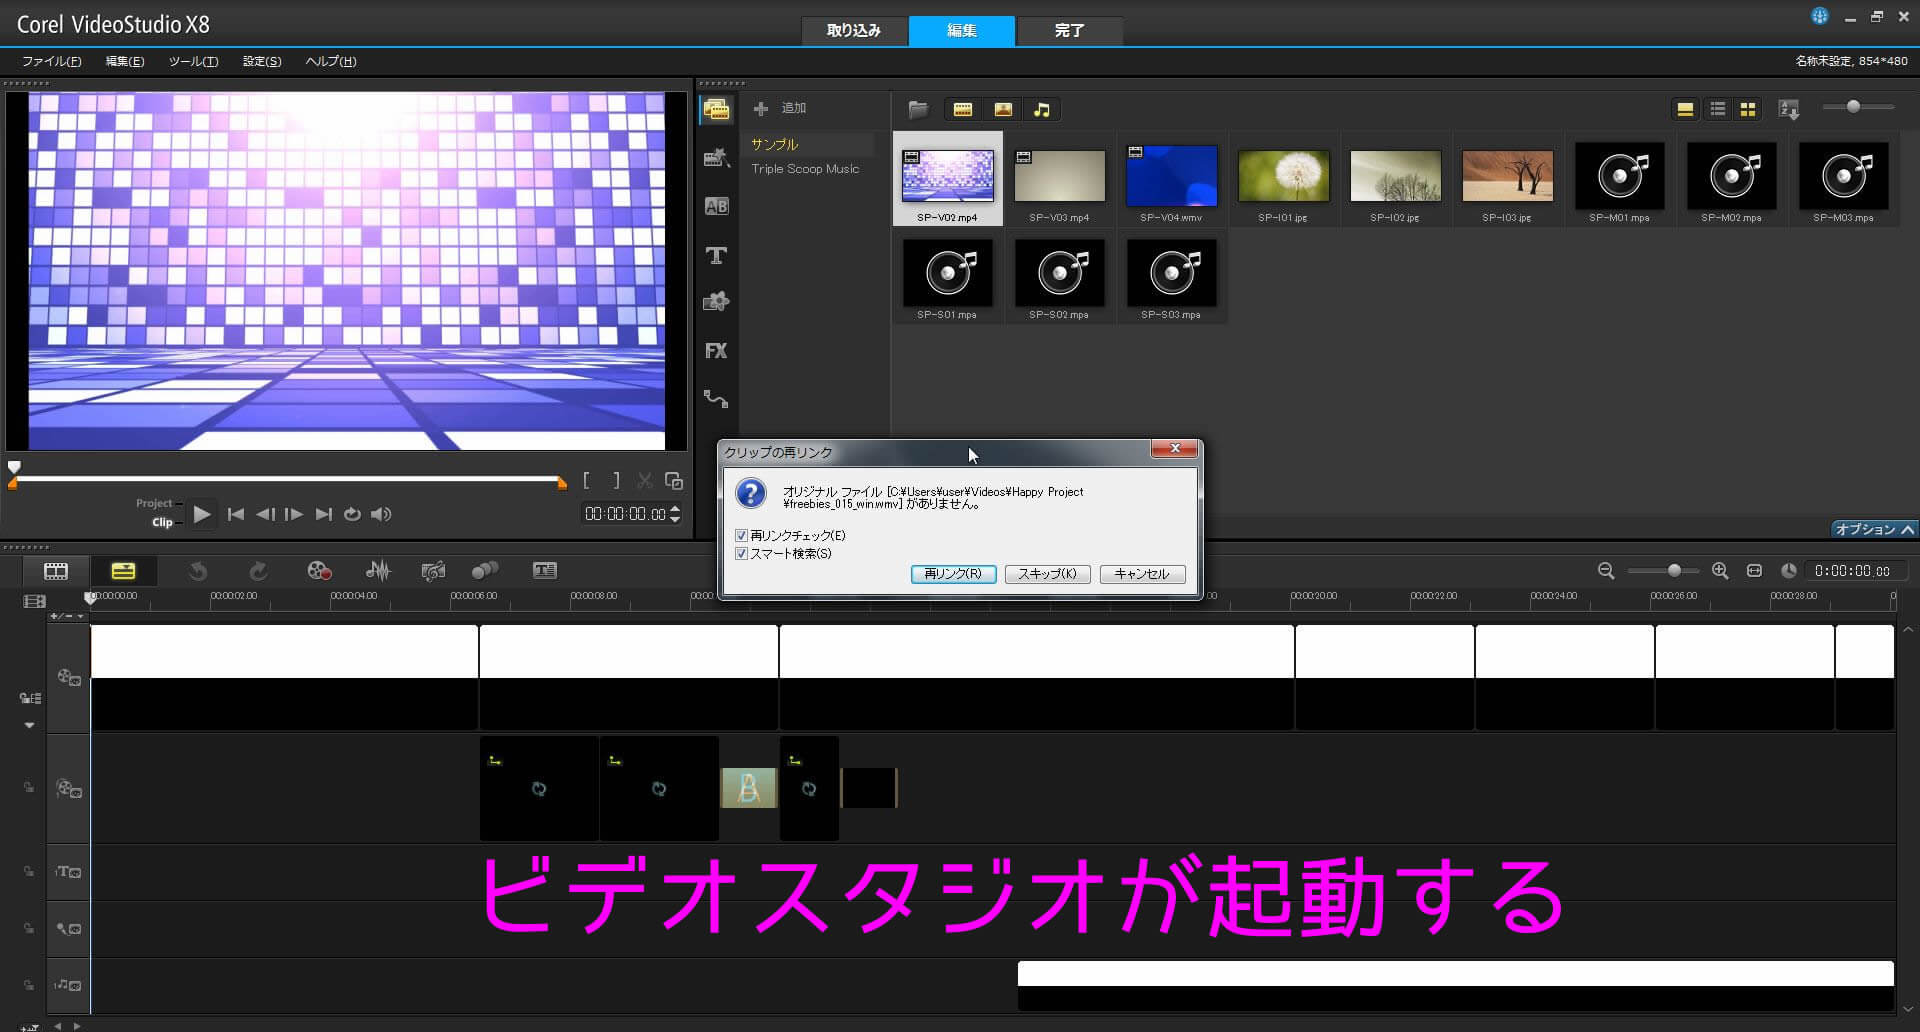This screenshot has height=1032, width=1920.
Task: Open the ツール(T) menu
Action: pyautogui.click(x=193, y=62)
